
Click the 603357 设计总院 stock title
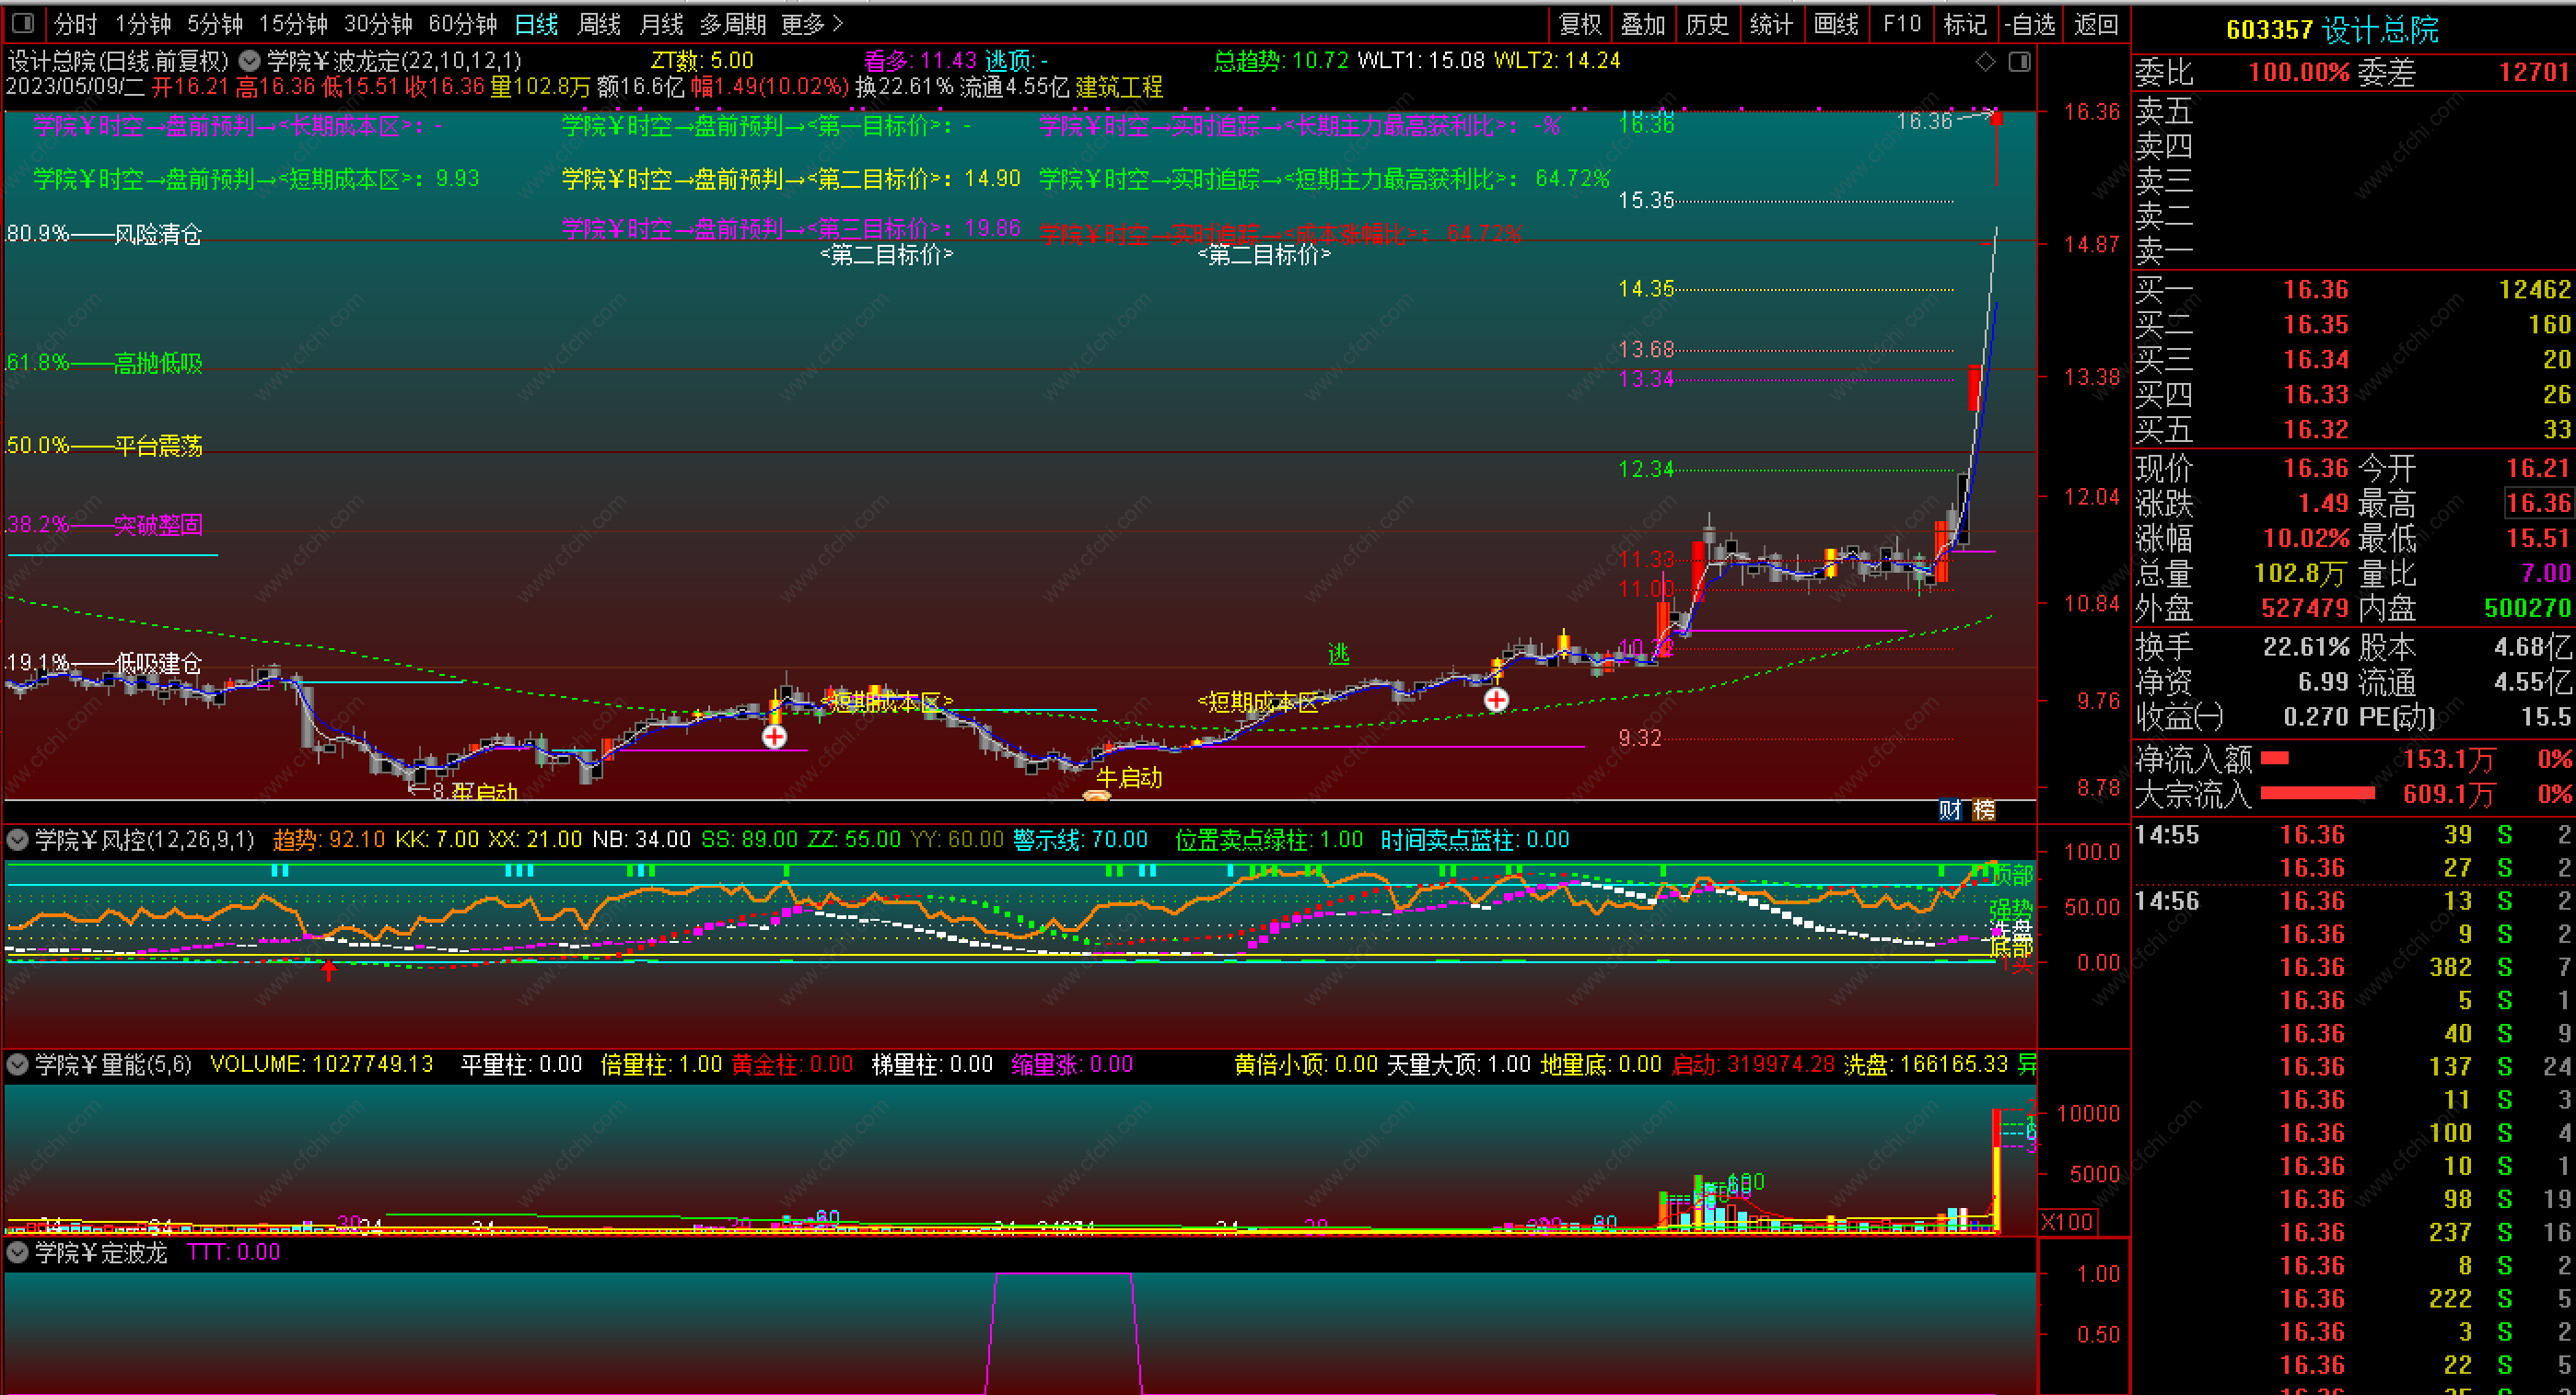2332,29
